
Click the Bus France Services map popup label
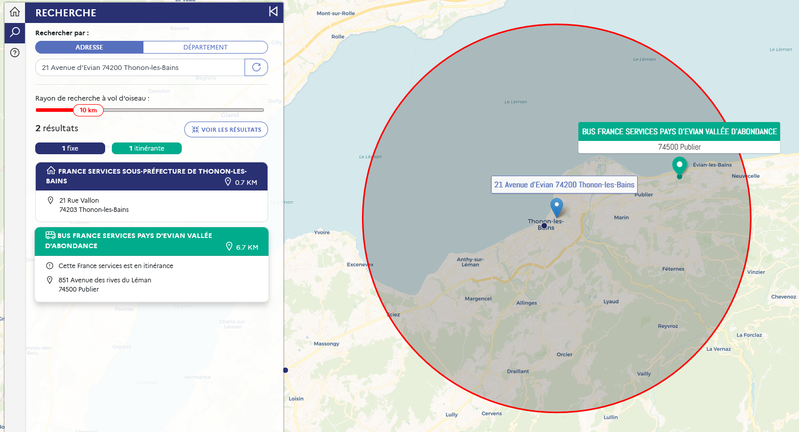679,131
